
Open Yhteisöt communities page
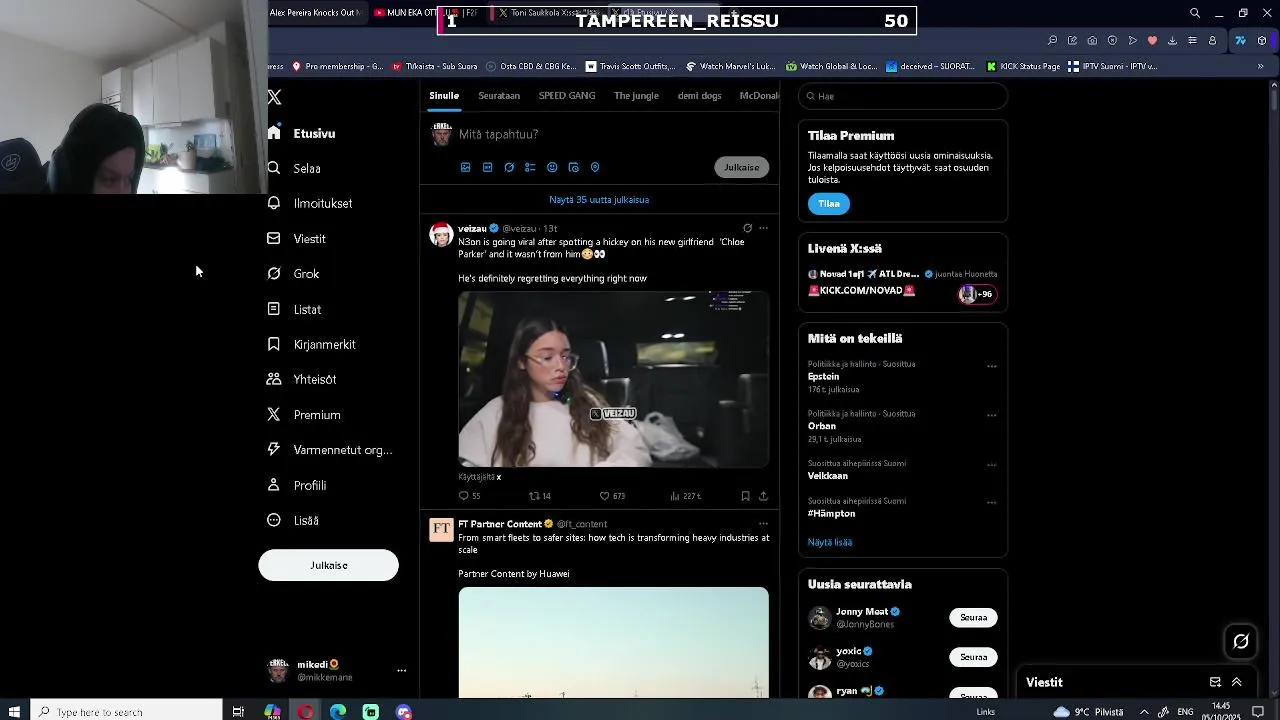(302, 379)
